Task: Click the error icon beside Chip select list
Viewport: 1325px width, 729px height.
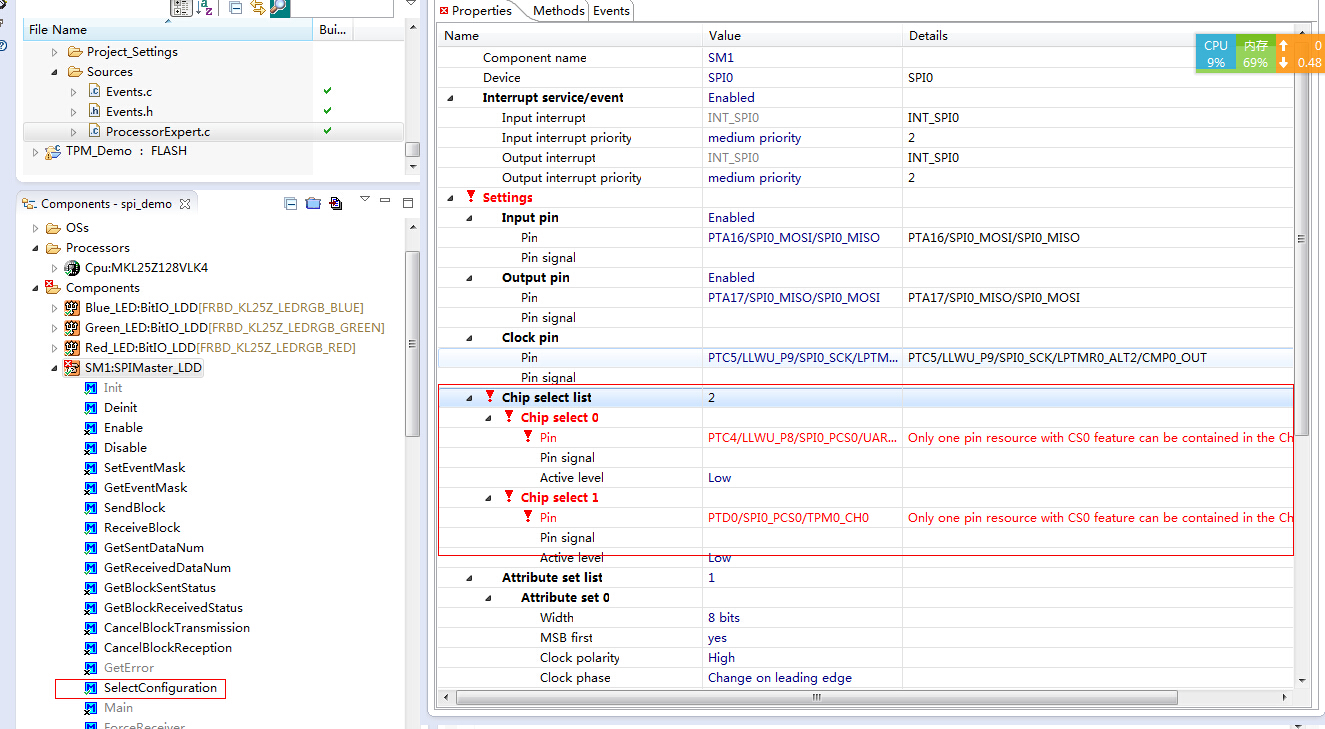Action: (x=490, y=397)
